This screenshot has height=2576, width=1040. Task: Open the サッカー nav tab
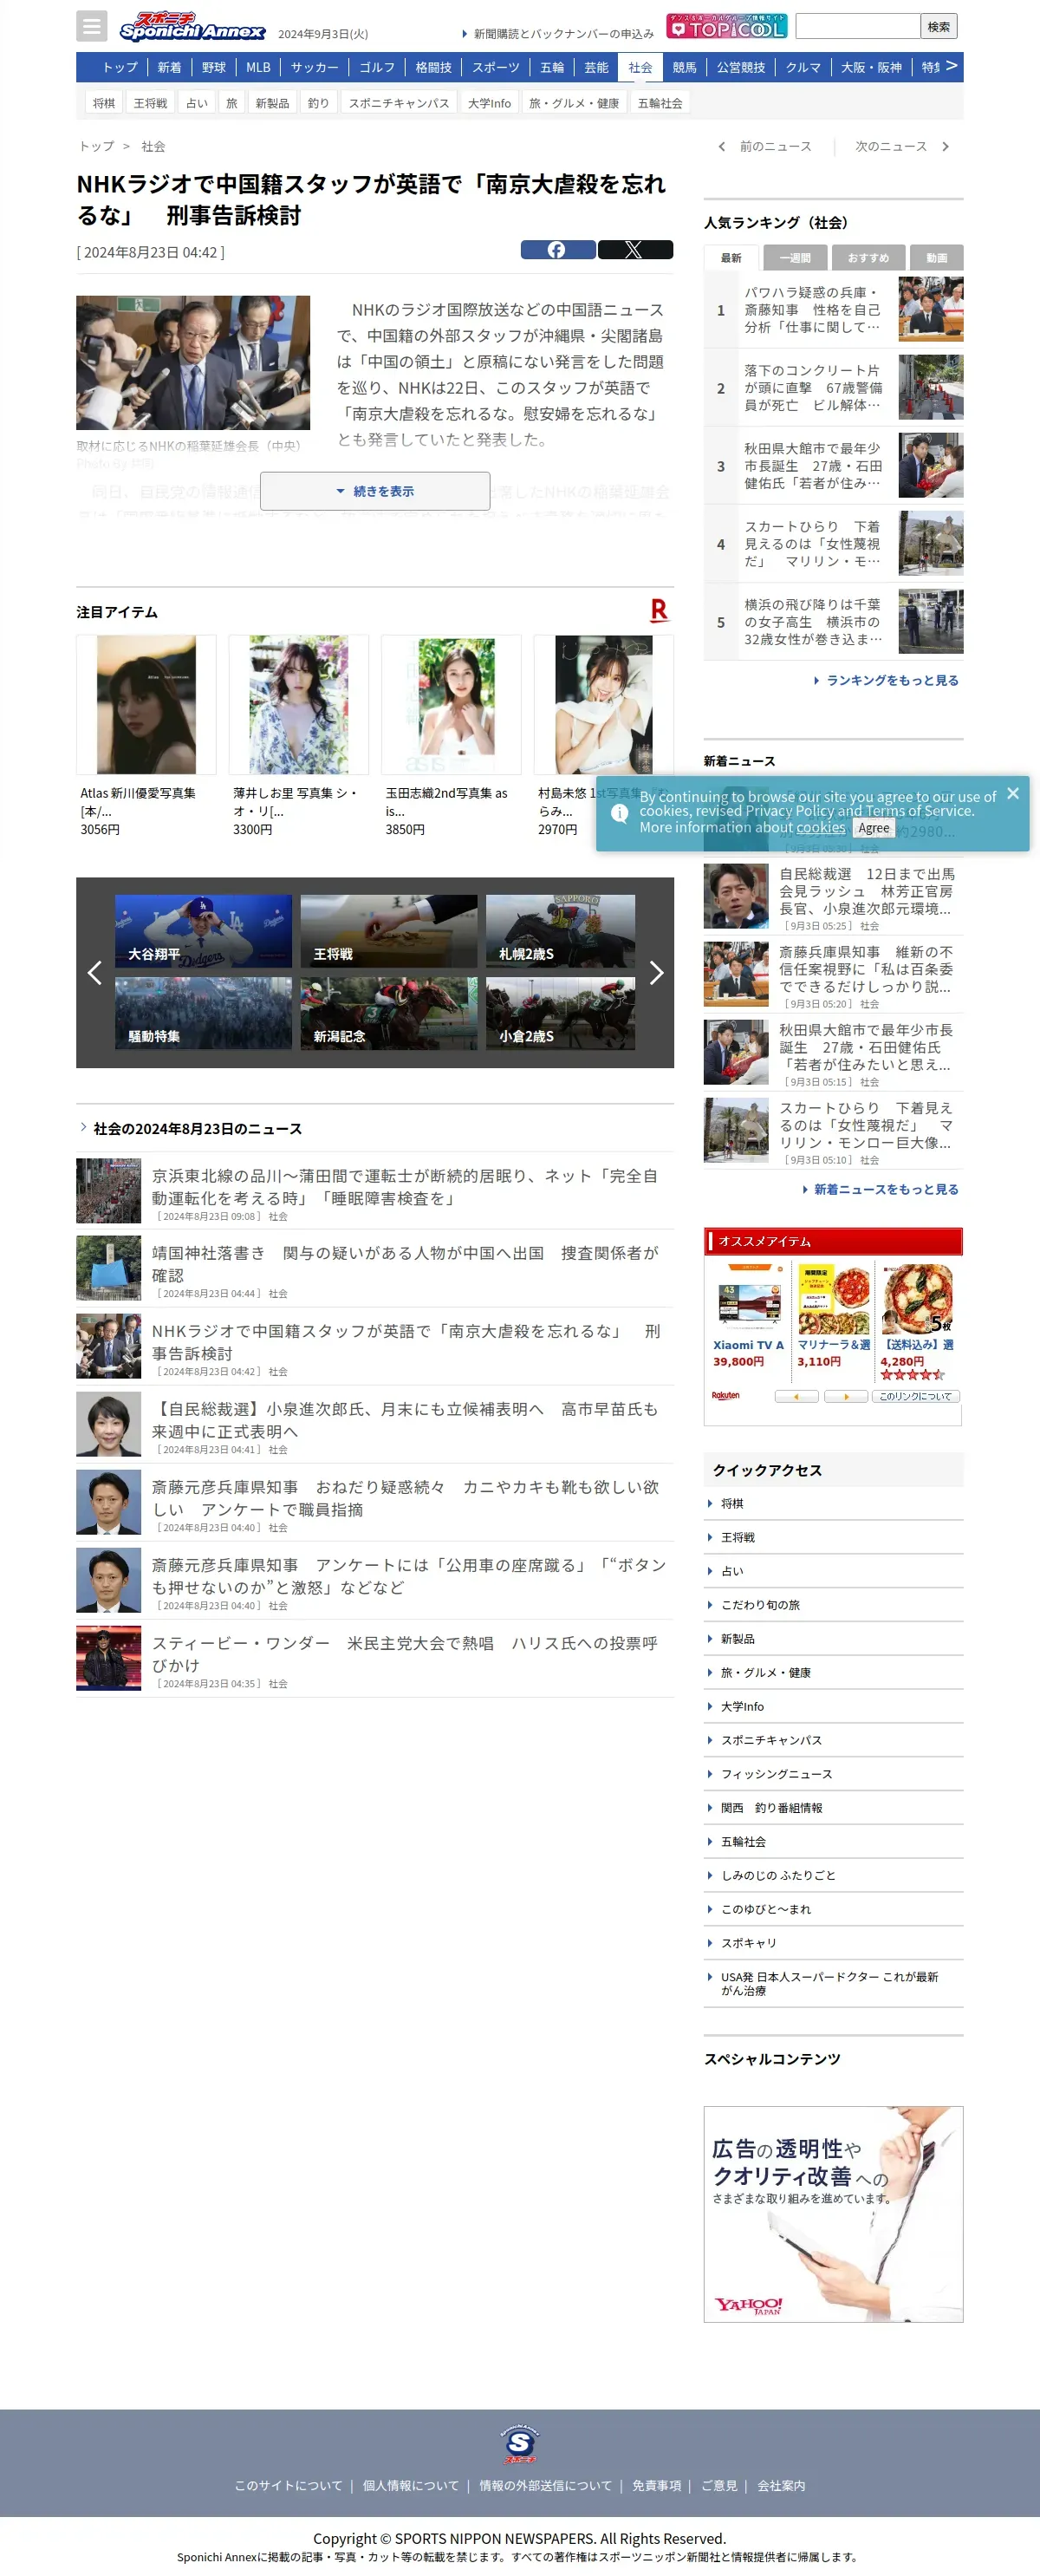(315, 67)
